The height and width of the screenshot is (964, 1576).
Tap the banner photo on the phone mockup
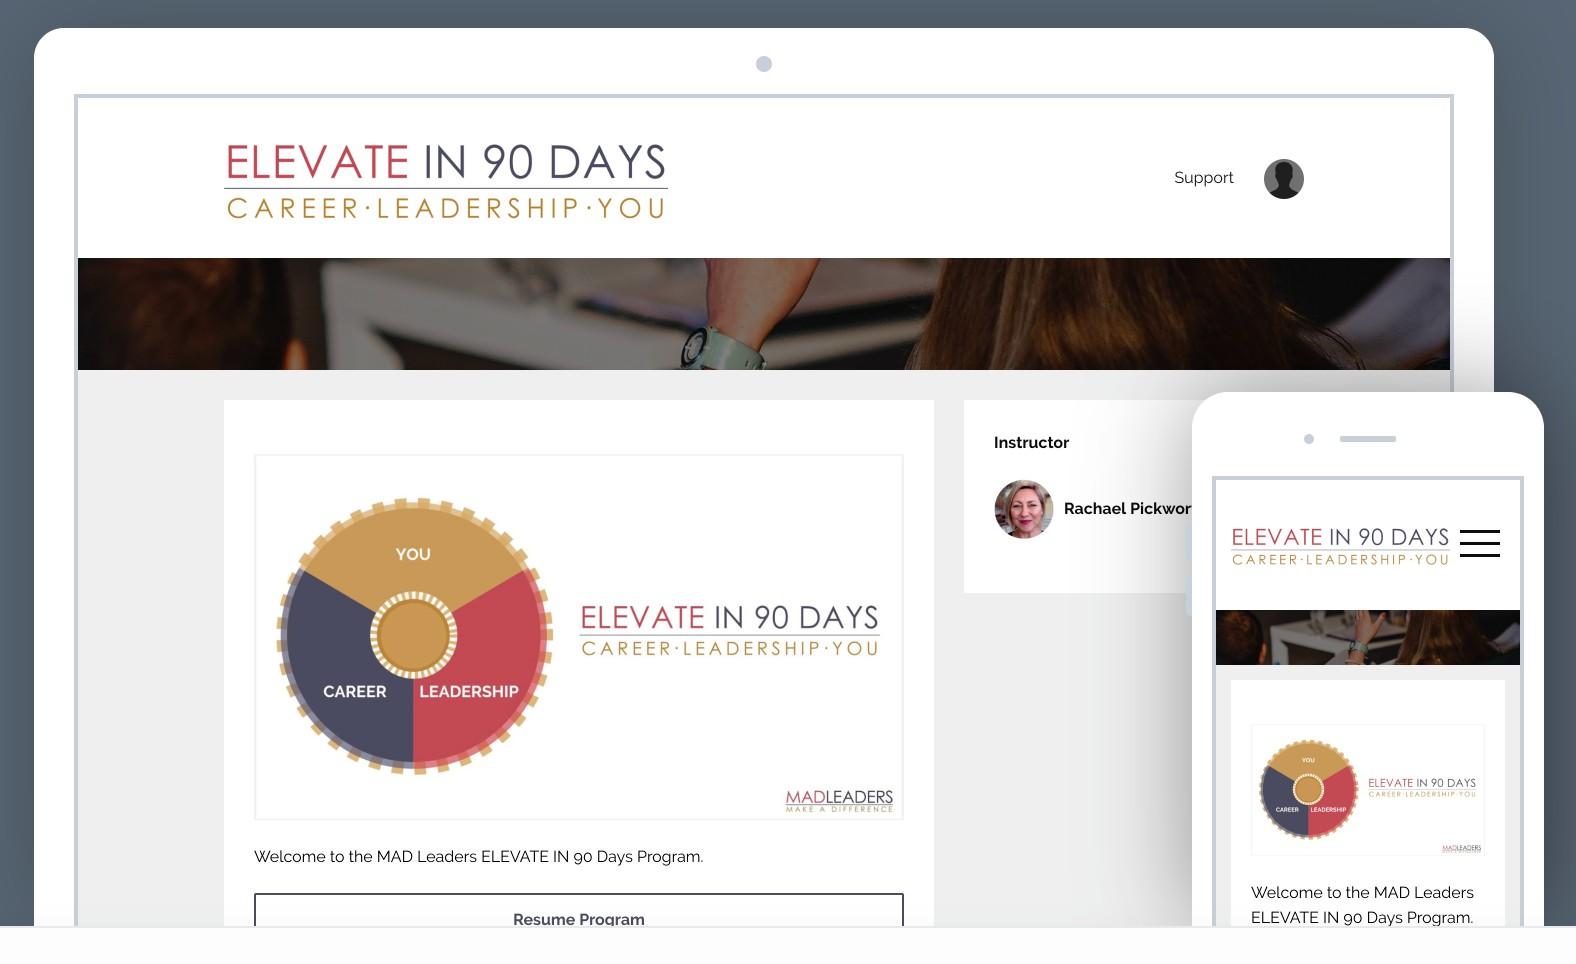1368,637
